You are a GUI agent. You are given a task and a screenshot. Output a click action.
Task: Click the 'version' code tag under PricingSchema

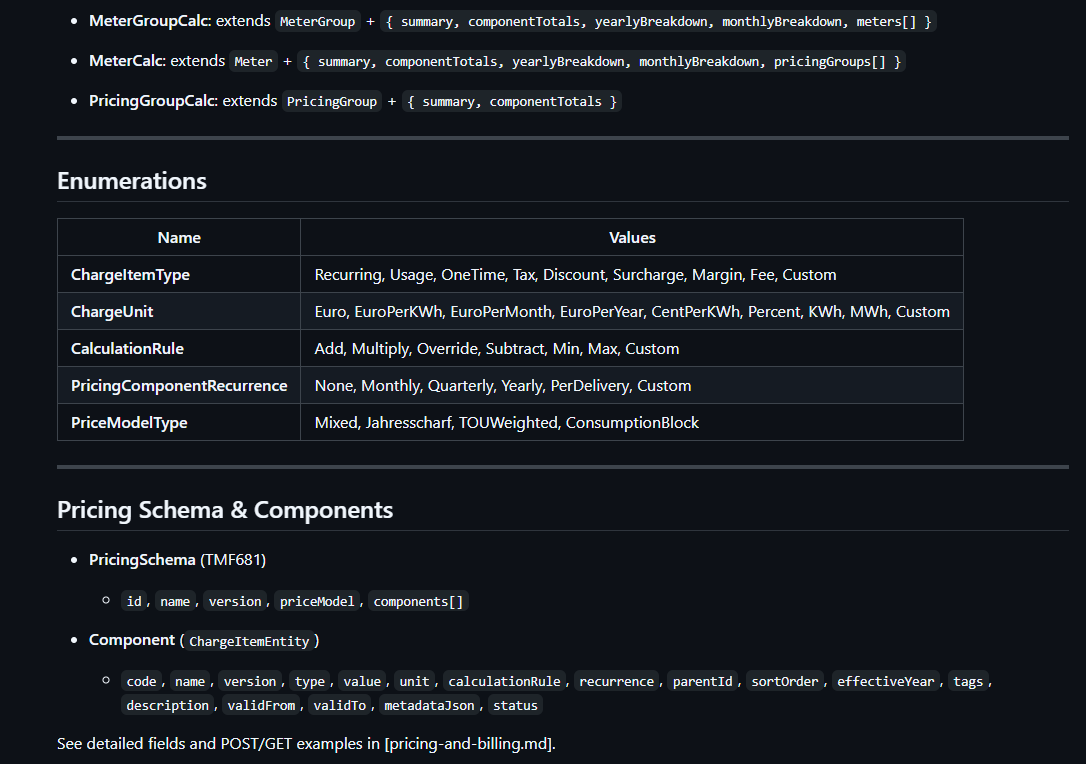coord(235,601)
